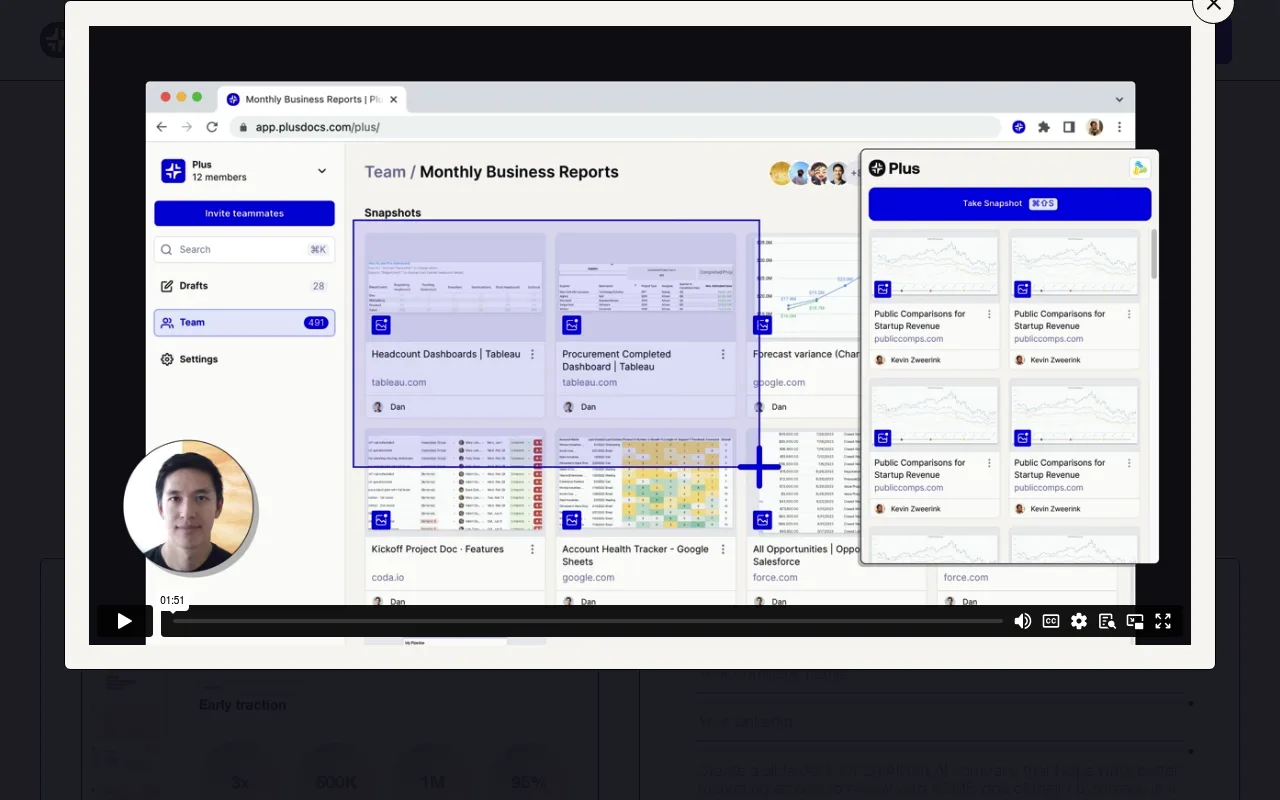Click snapshot icon on Kickoff Project Doc card
Viewport: 1280px width, 800px height.
(x=381, y=520)
